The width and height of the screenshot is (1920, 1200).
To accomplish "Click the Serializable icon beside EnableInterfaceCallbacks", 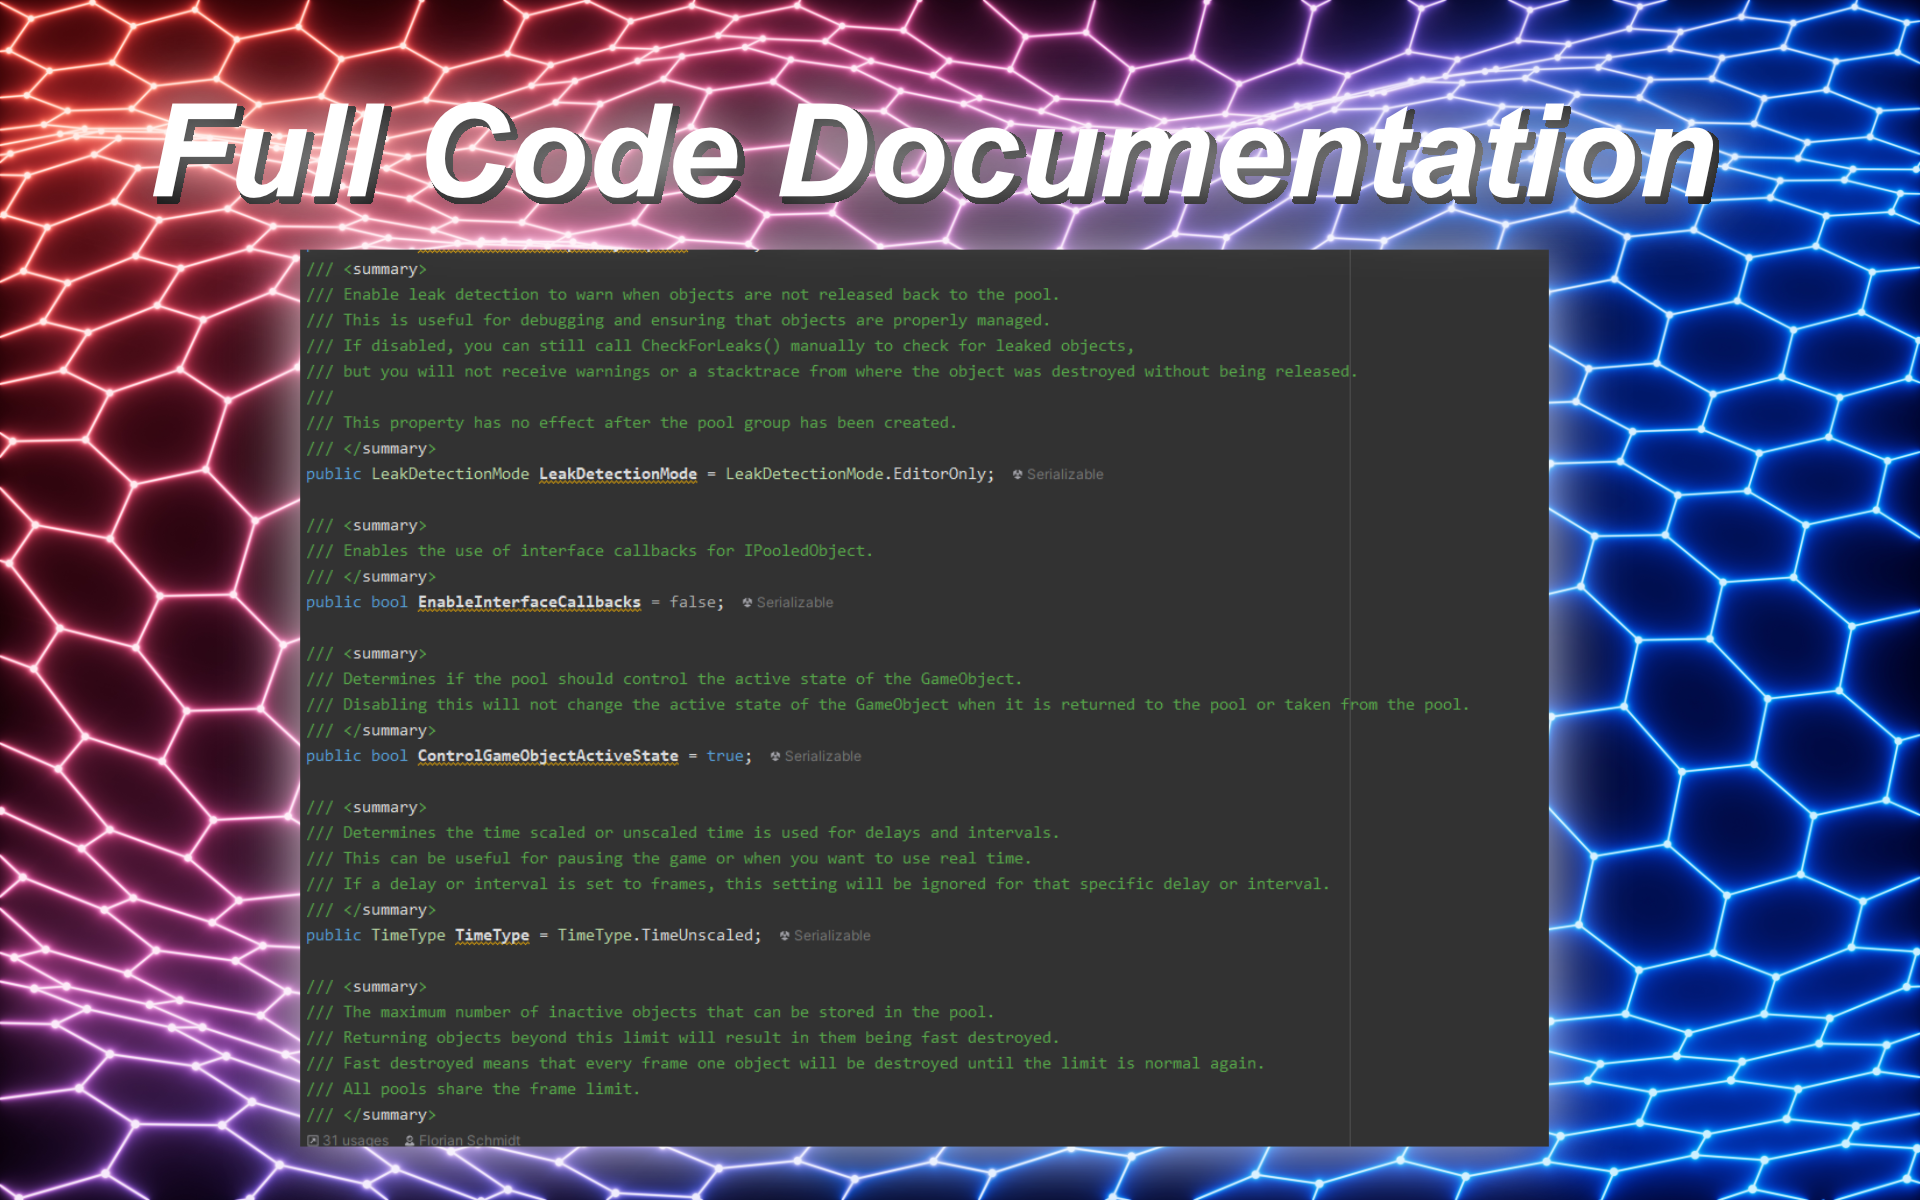I will (747, 603).
